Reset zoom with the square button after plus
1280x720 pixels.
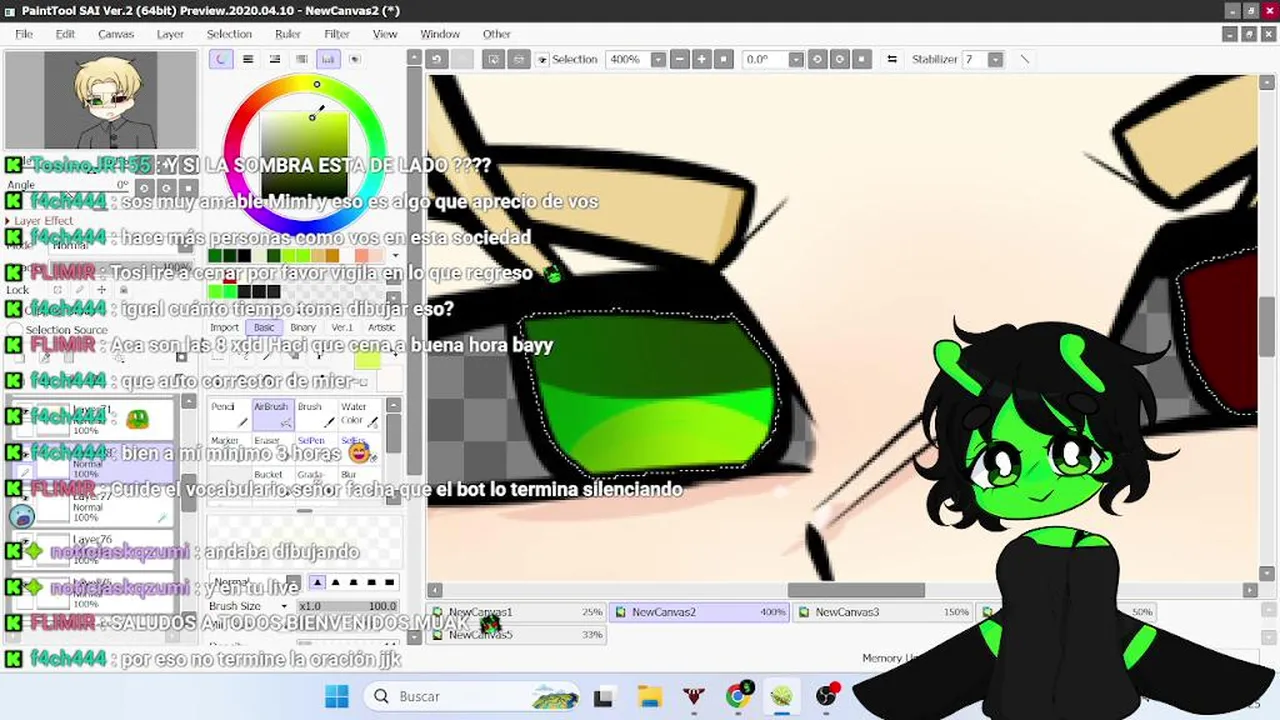click(x=724, y=59)
